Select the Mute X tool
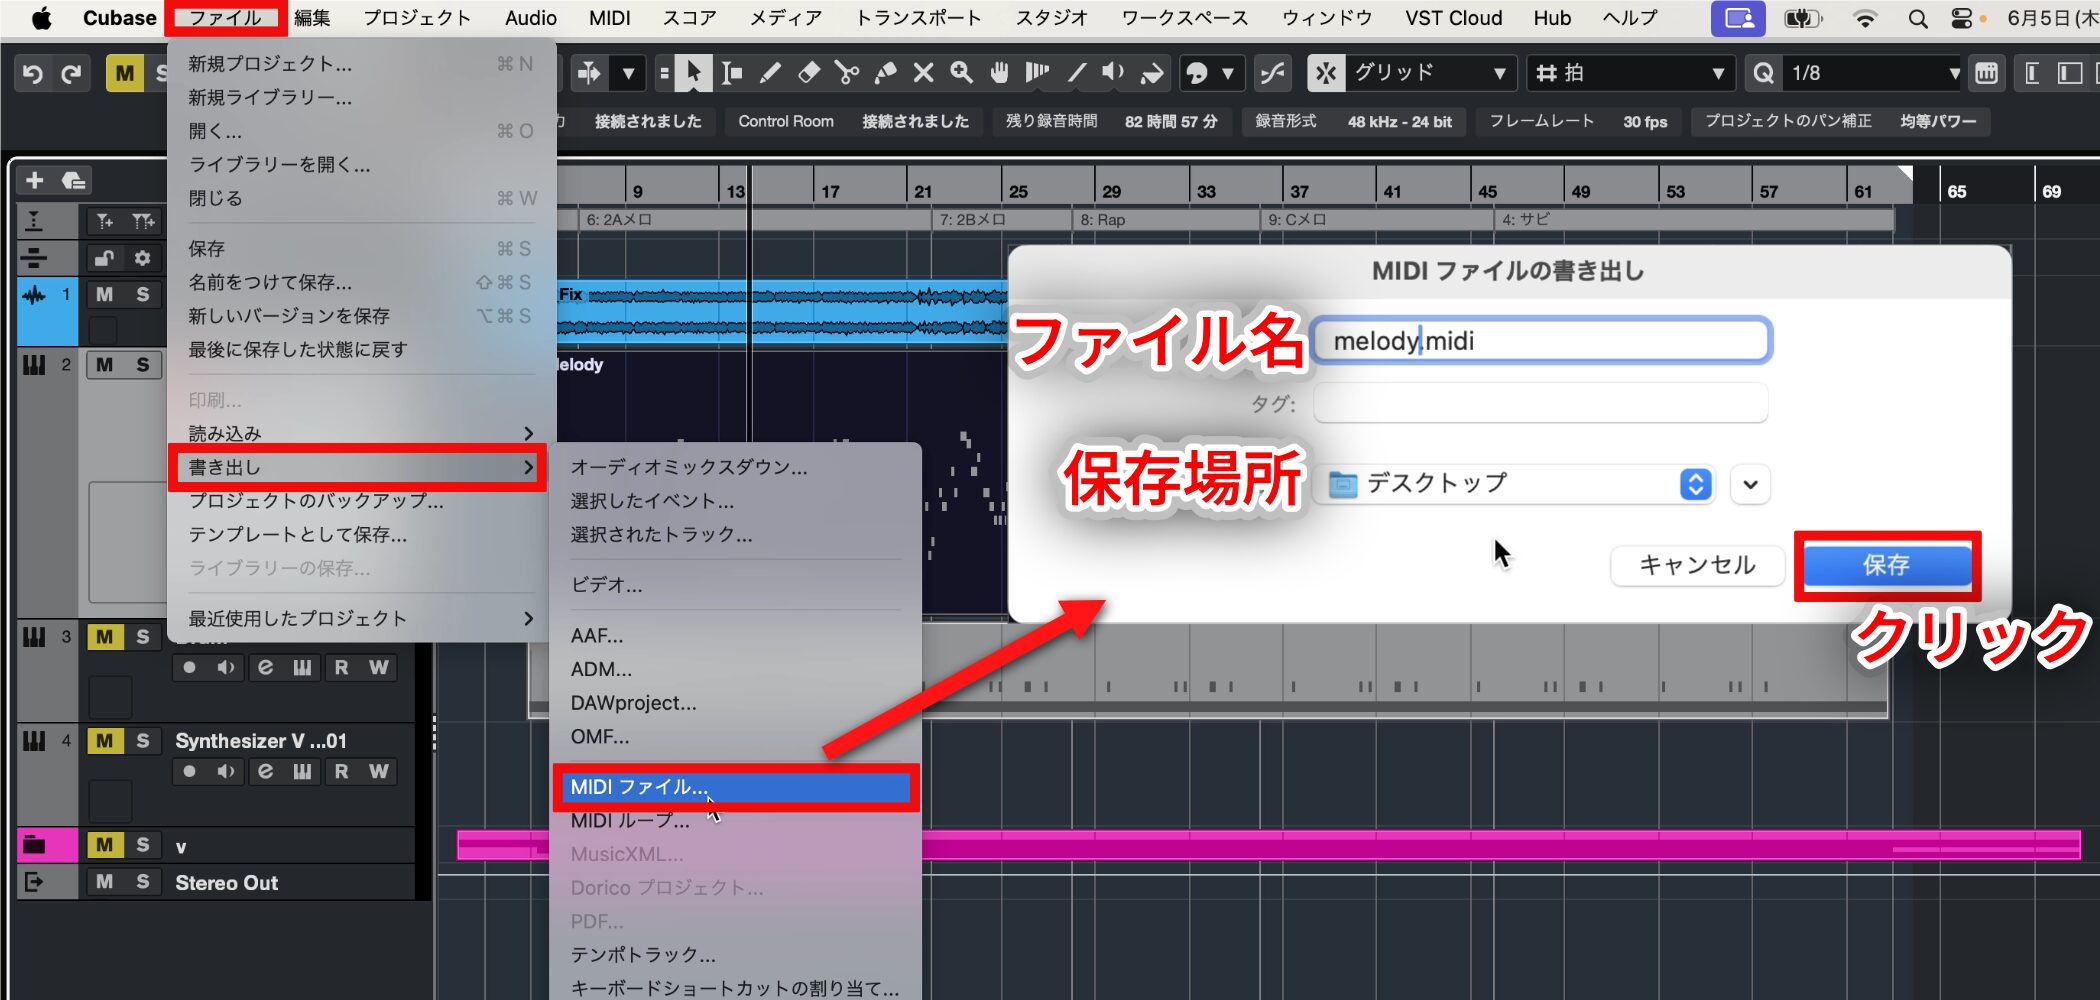The height and width of the screenshot is (1000, 2100). pyautogui.click(x=923, y=73)
